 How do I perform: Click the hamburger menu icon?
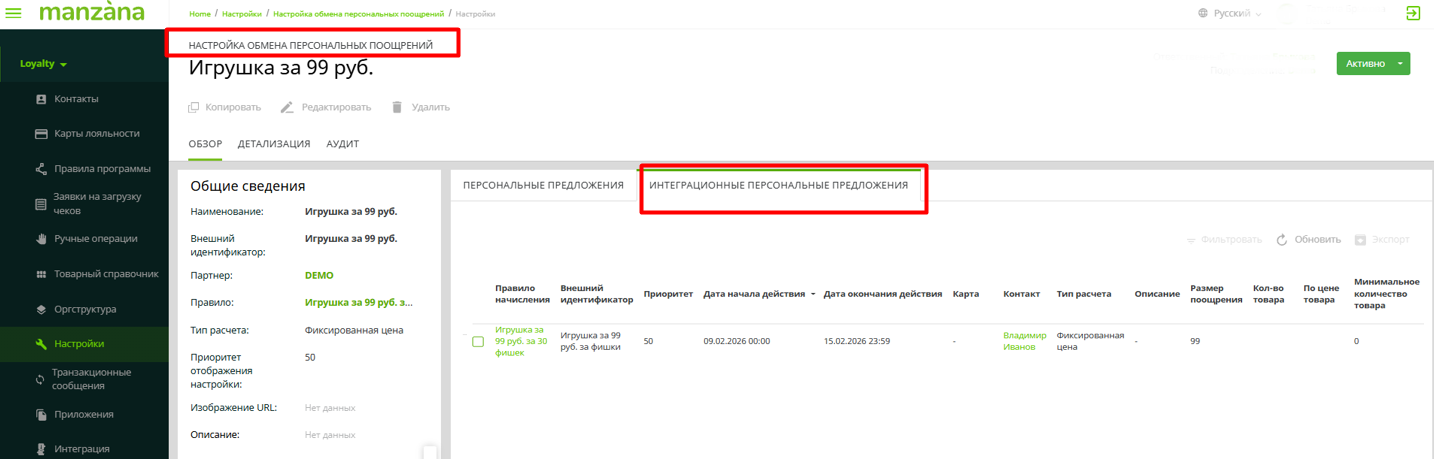pos(14,14)
